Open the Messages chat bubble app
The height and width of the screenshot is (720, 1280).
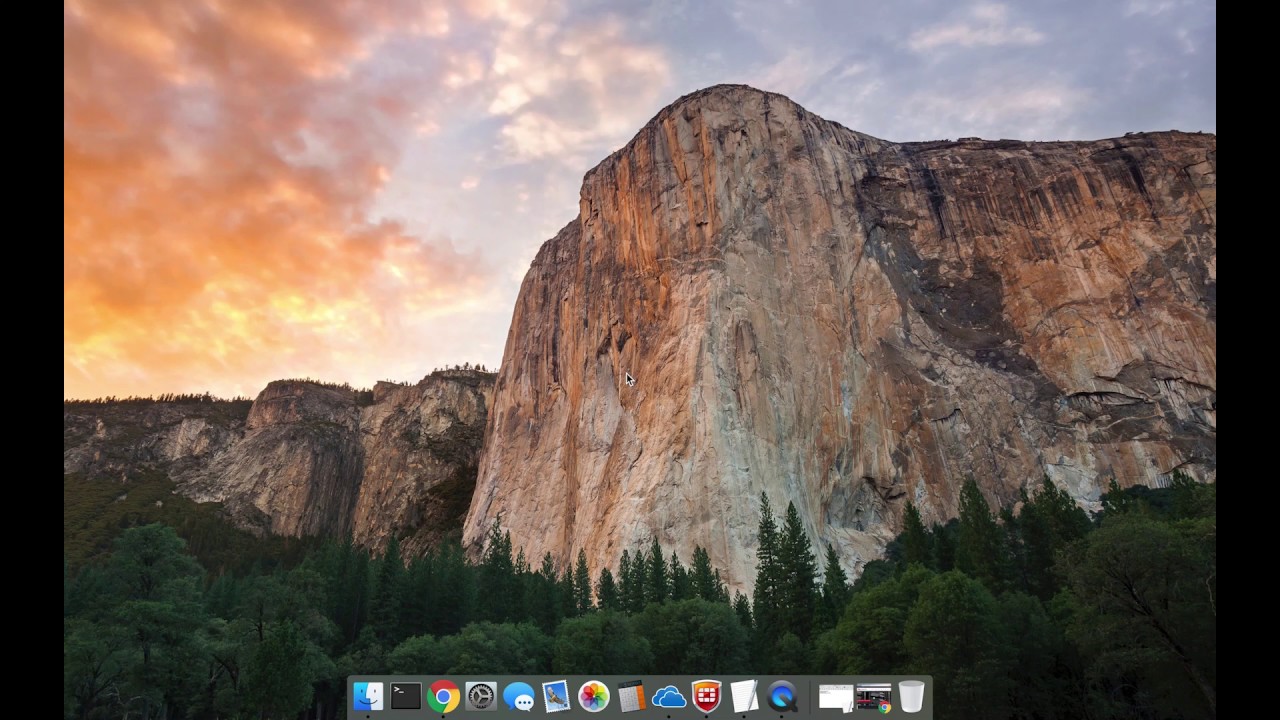pyautogui.click(x=518, y=696)
